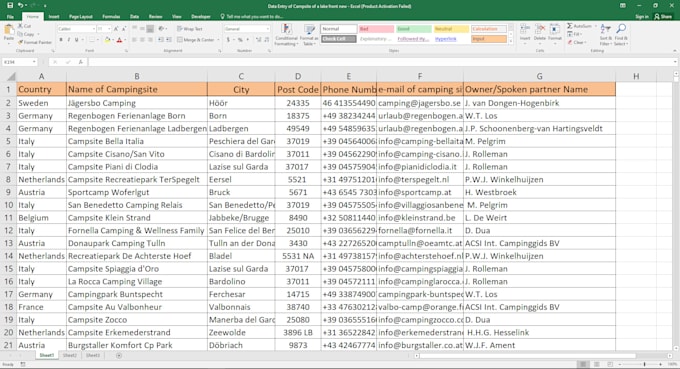680x369 pixels.
Task: Click the Share button
Action: coord(663,16)
